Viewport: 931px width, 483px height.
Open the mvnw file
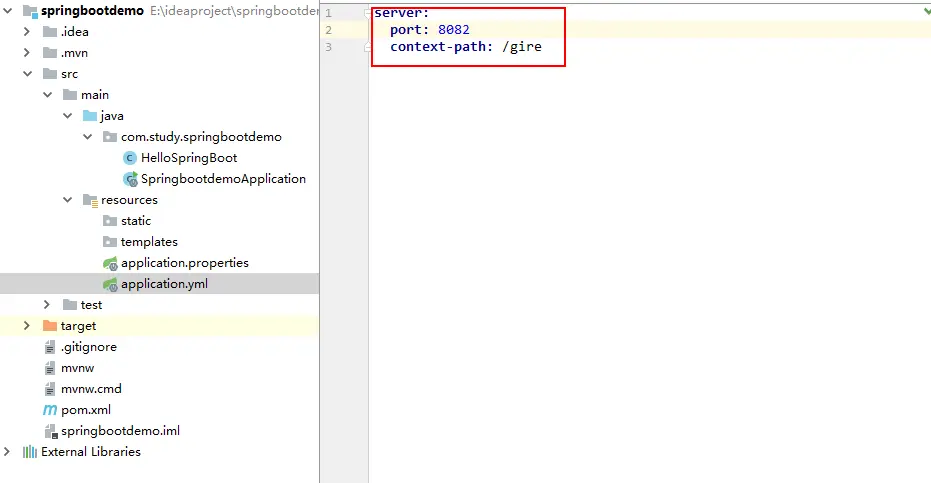[77, 368]
